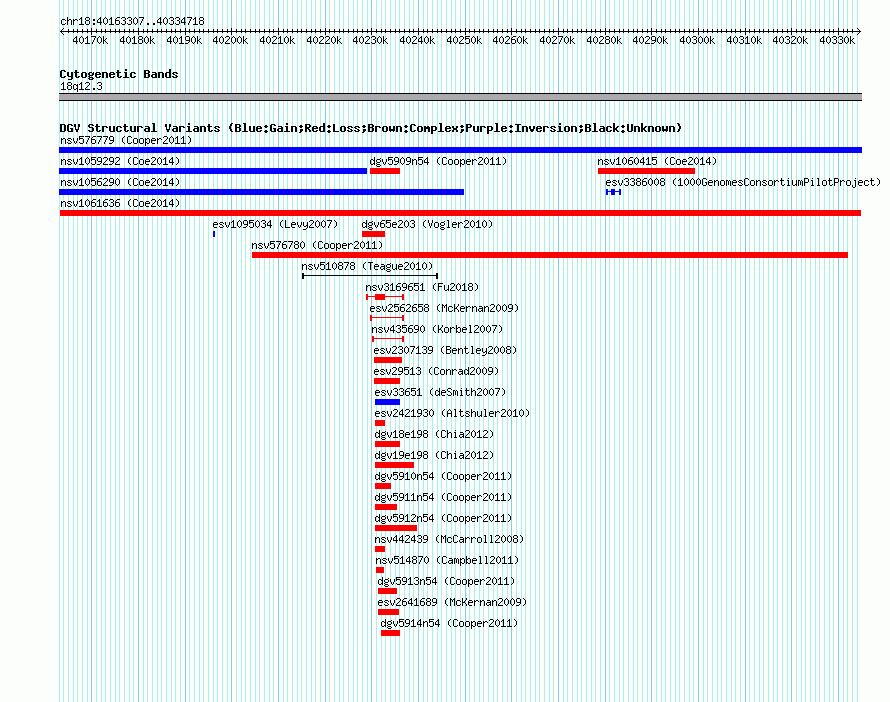This screenshot has width=890, height=702.
Task: Select the red nsv1060415 loss bar
Action: tap(646, 171)
